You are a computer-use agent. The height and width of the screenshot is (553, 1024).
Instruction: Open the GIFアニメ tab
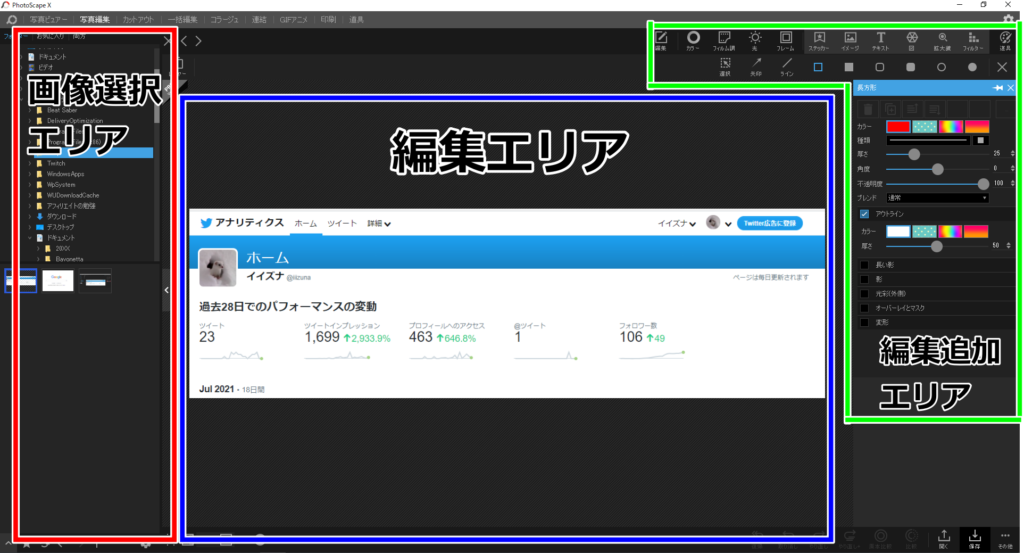click(x=293, y=19)
